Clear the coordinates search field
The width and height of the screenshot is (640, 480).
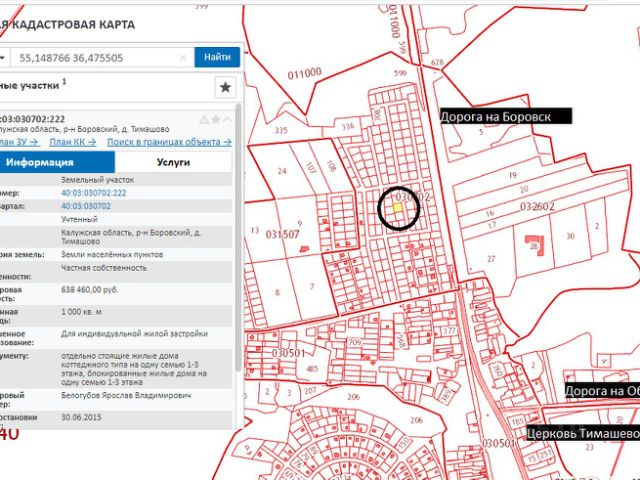point(183,58)
